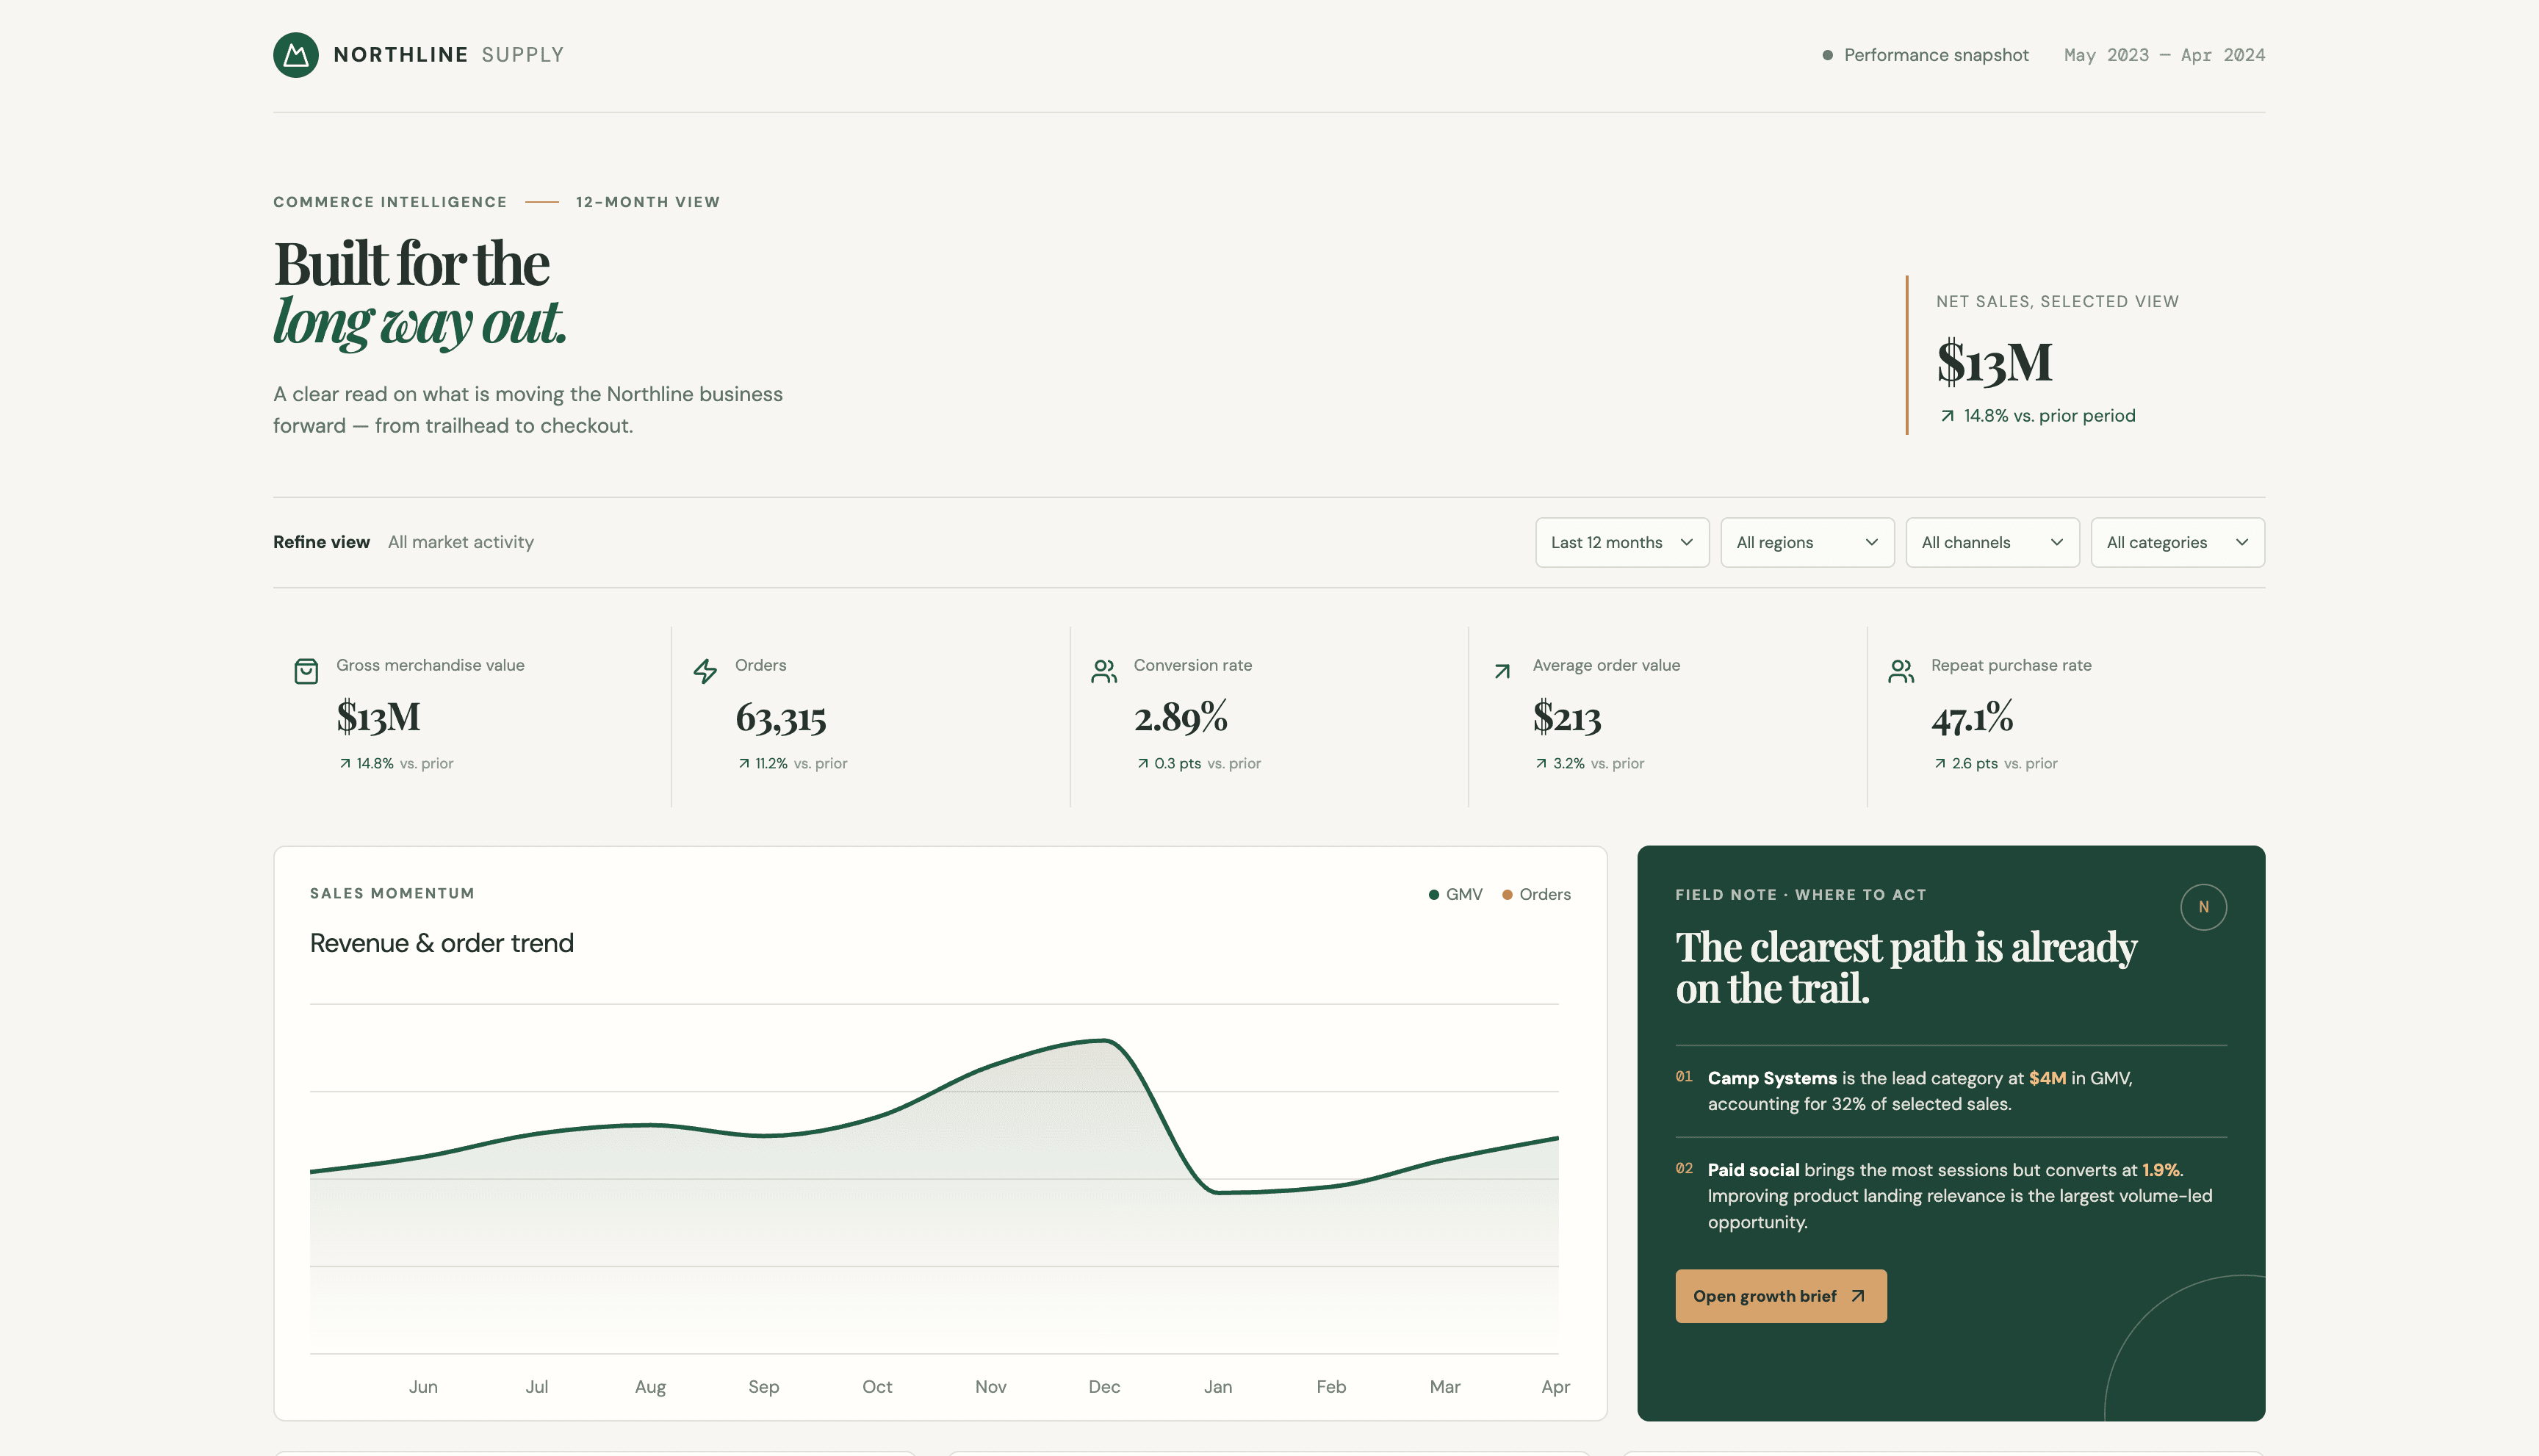The height and width of the screenshot is (1456, 2539).
Task: Click the Performance snapshot status dot
Action: (x=1827, y=55)
